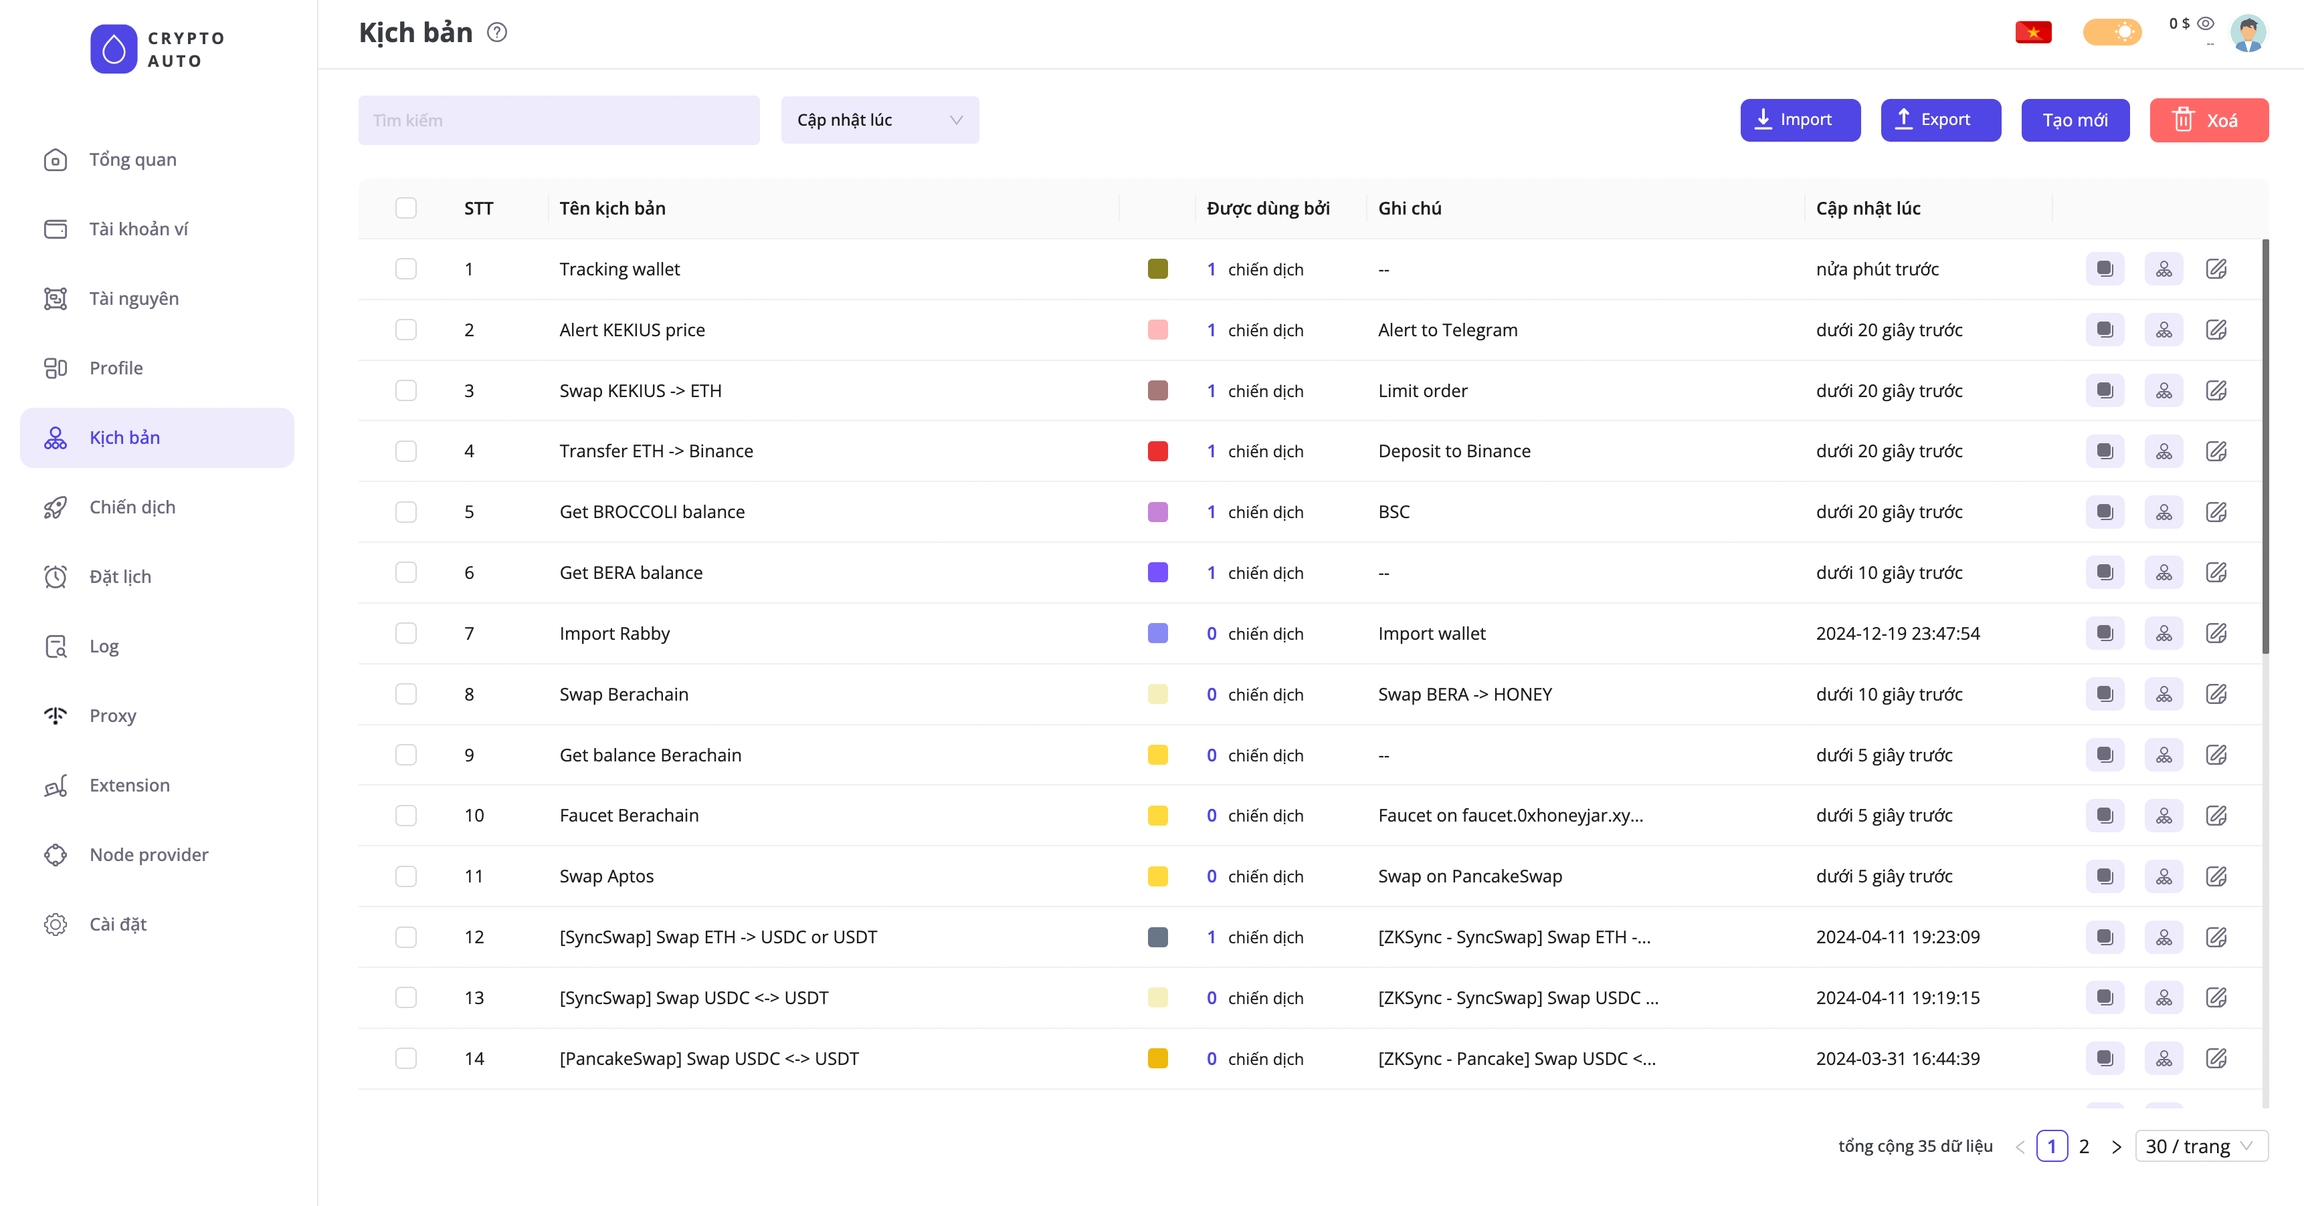Click the help question mark beside Kịch bản
The image size is (2304, 1206).
(x=497, y=32)
